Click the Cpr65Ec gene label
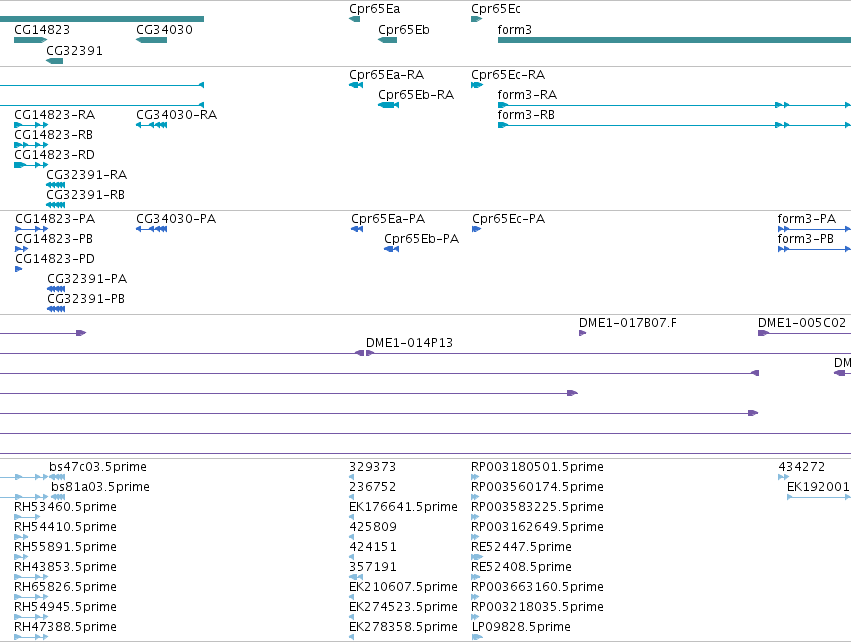The height and width of the screenshot is (642, 851). coord(496,9)
